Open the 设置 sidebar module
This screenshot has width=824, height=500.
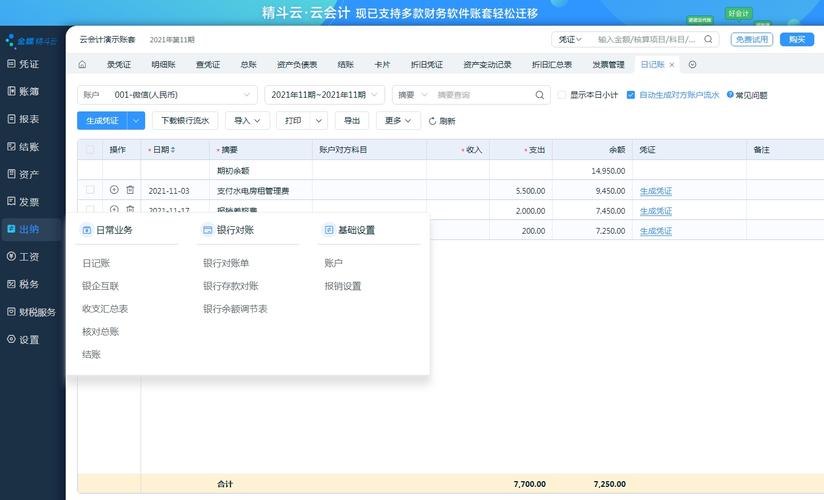pyautogui.click(x=23, y=340)
